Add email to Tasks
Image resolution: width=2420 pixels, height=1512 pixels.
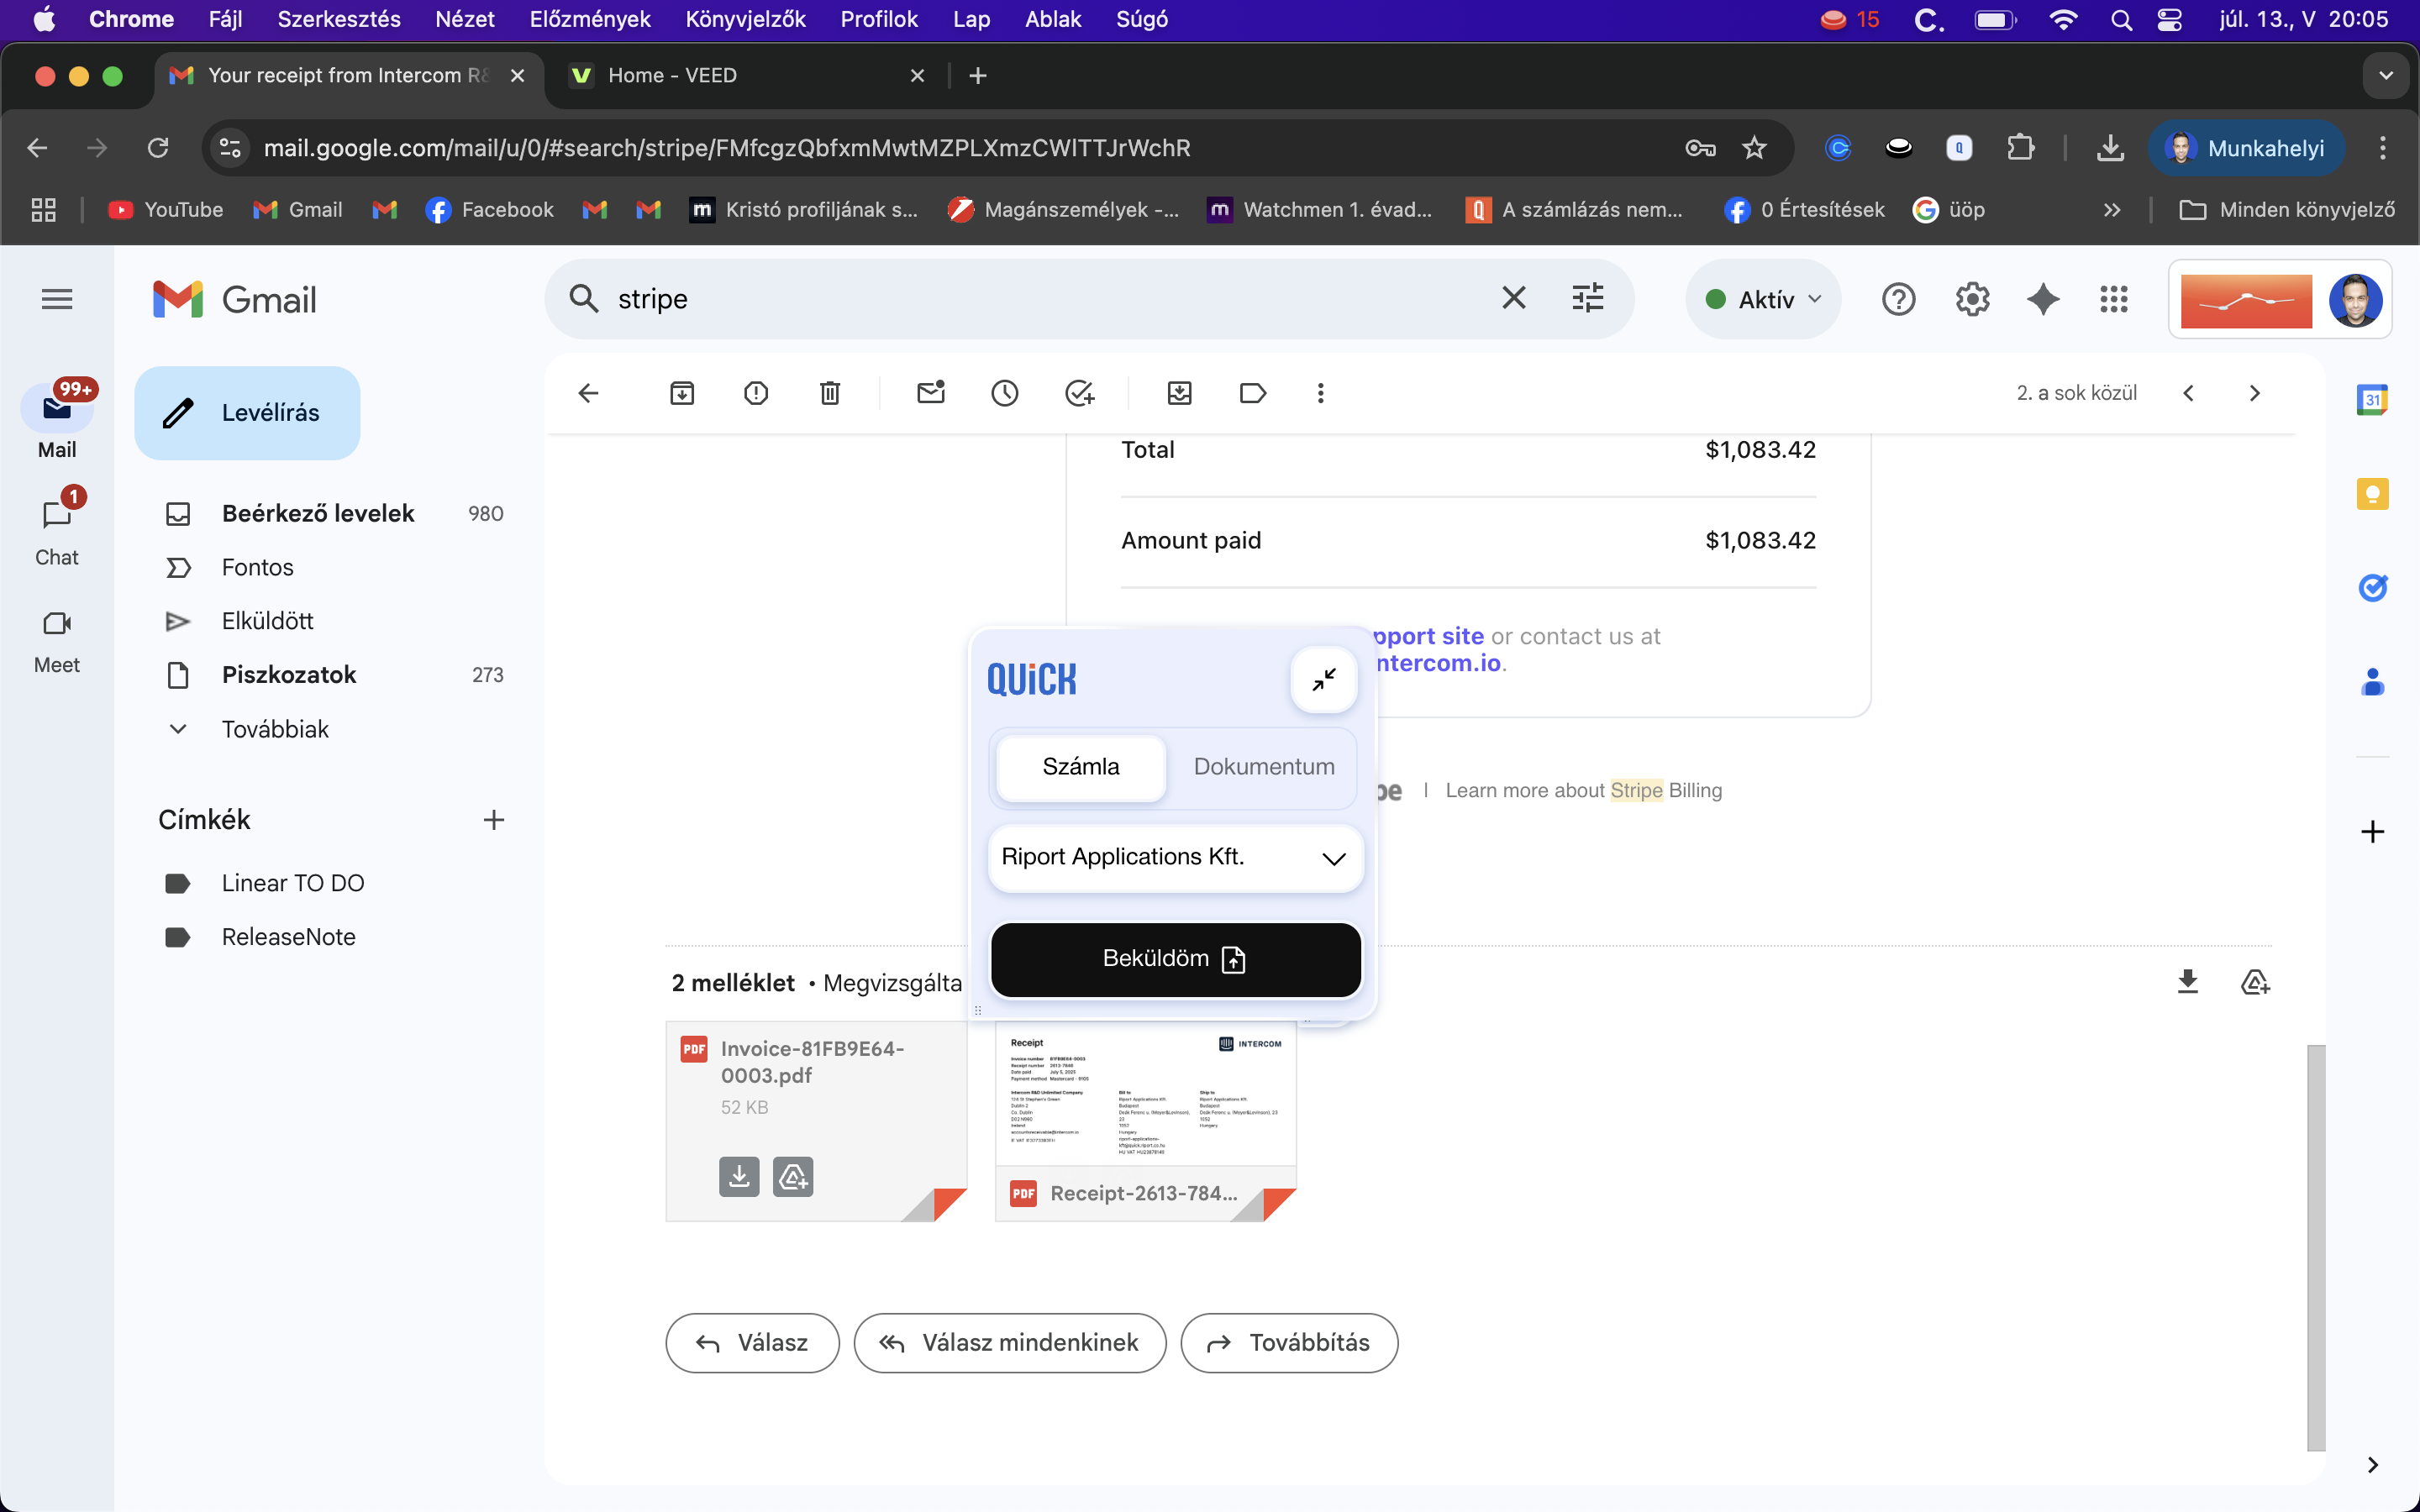[1080, 393]
